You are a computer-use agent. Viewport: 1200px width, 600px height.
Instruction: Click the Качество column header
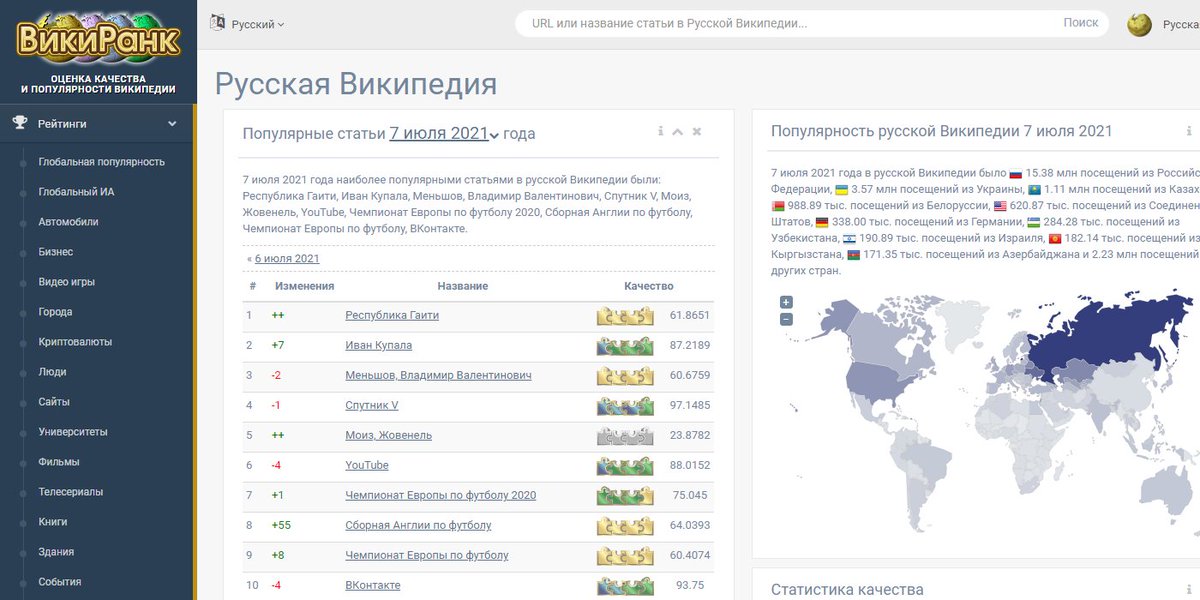click(649, 286)
